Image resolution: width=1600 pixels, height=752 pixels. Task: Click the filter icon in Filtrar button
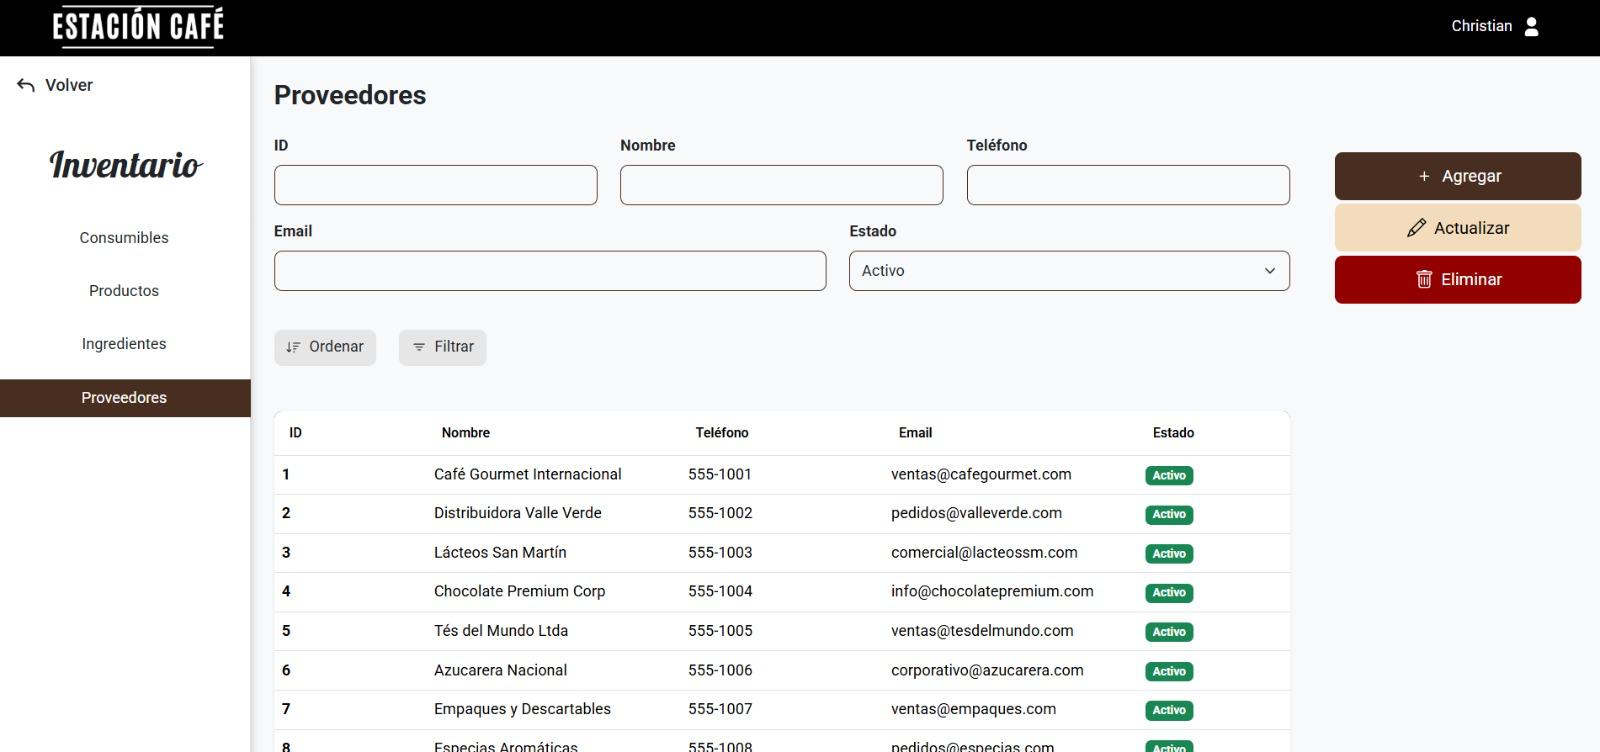point(419,347)
